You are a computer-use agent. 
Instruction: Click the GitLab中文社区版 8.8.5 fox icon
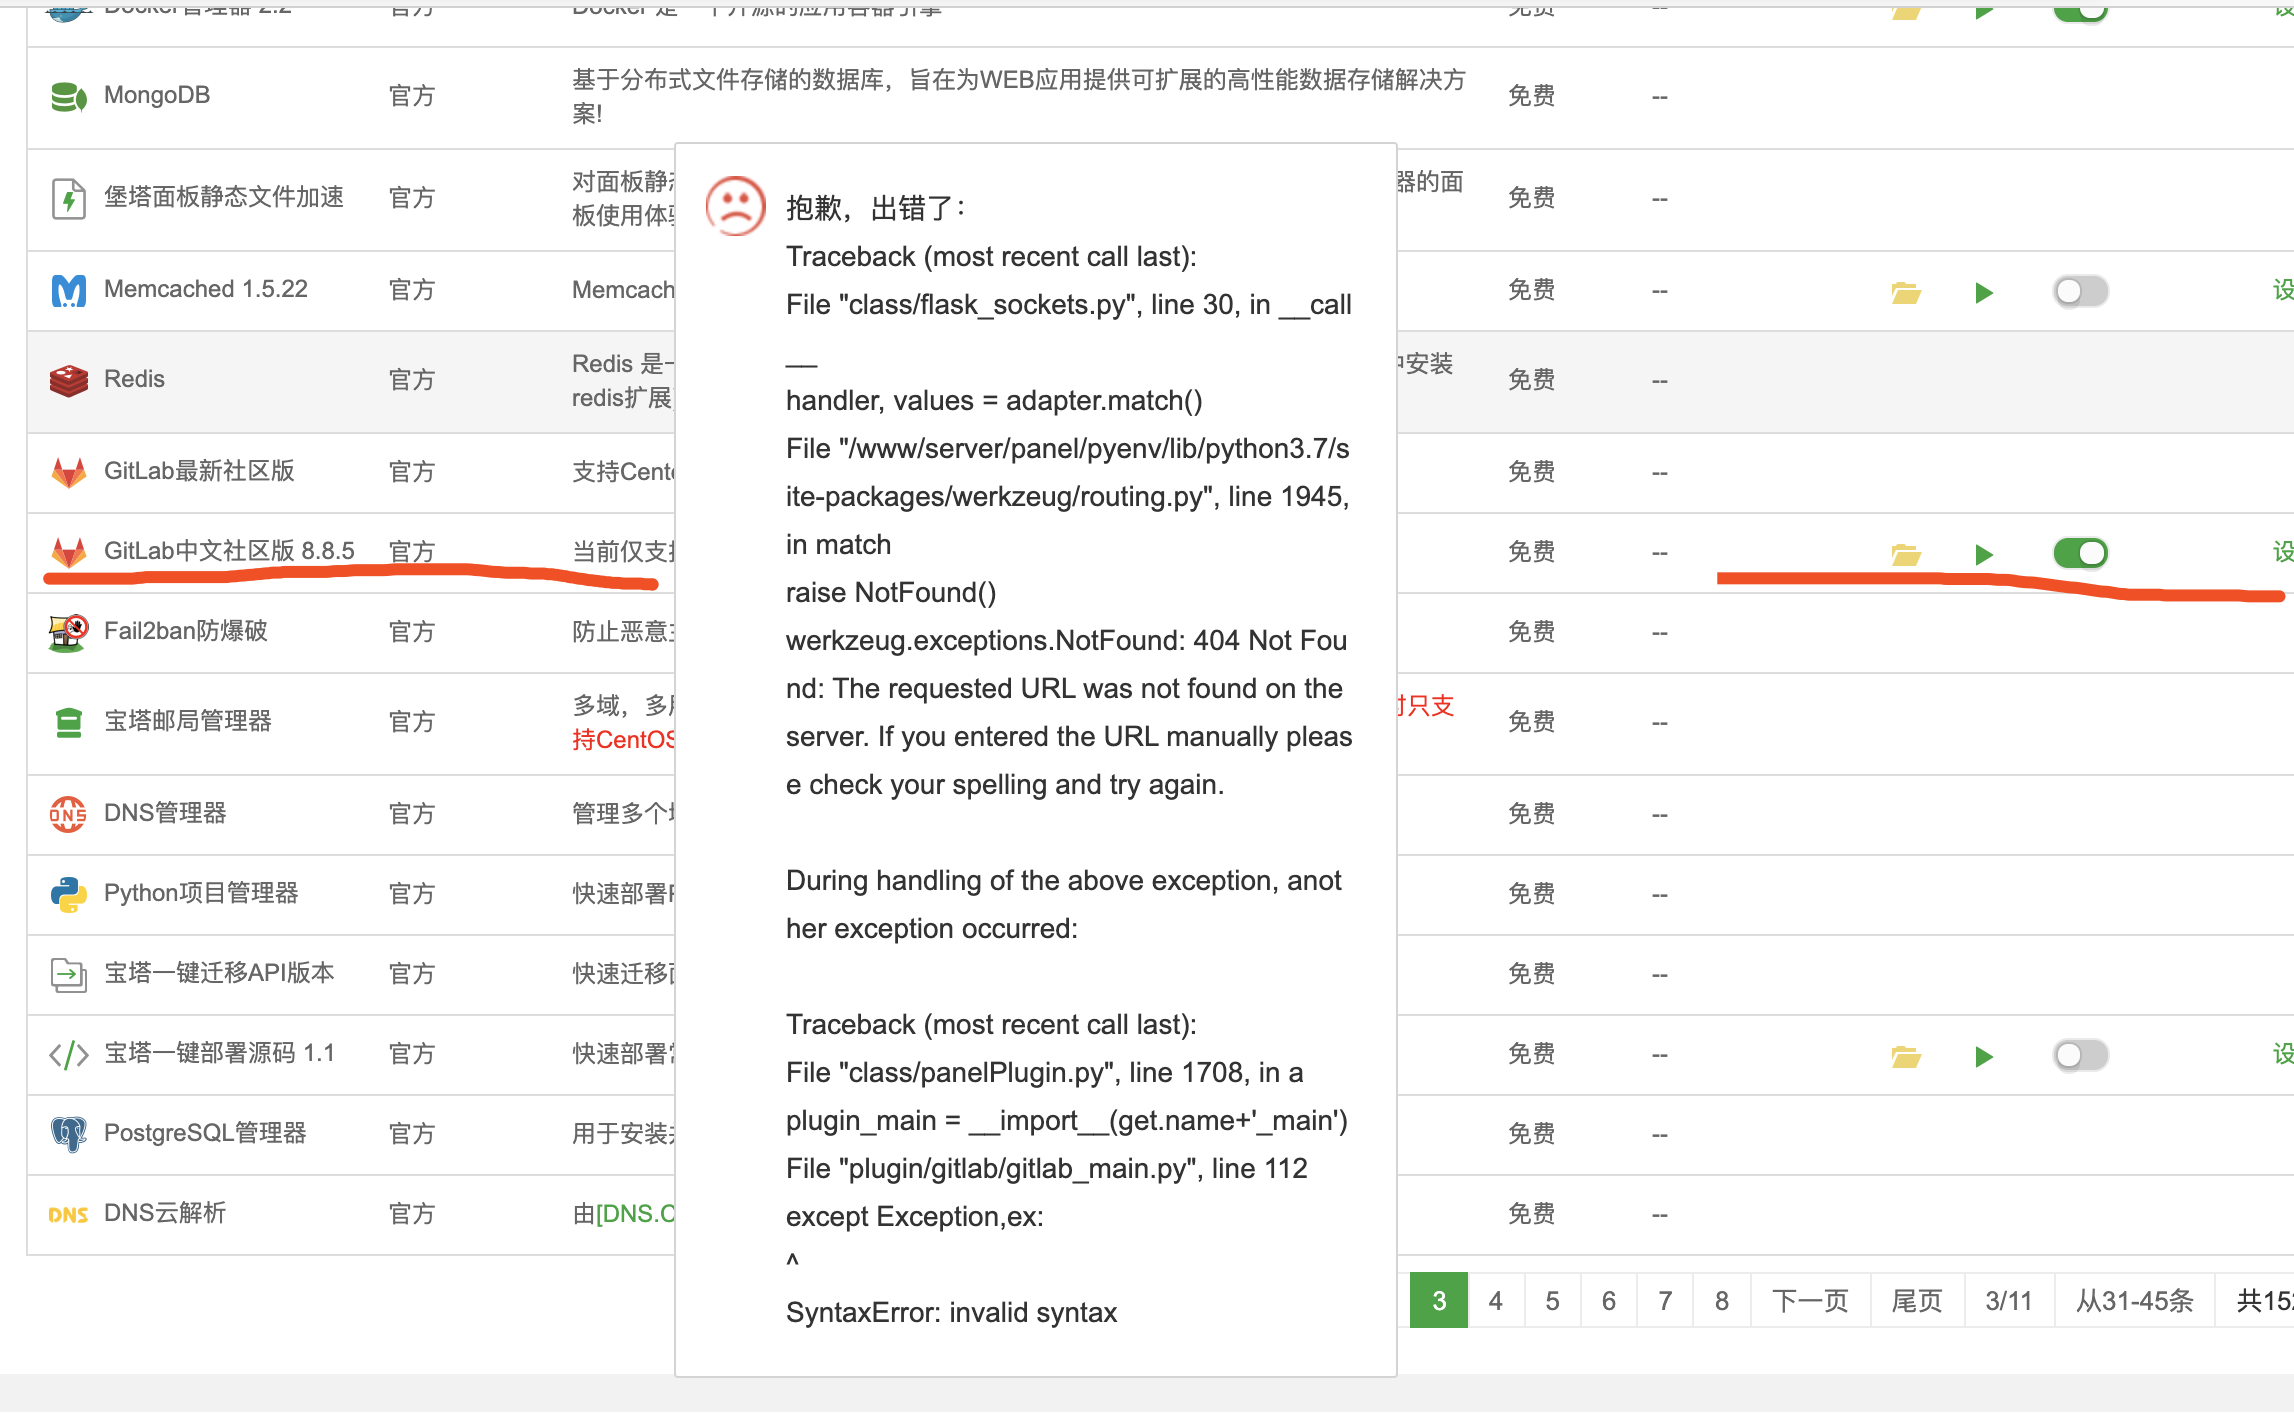pyautogui.click(x=68, y=552)
